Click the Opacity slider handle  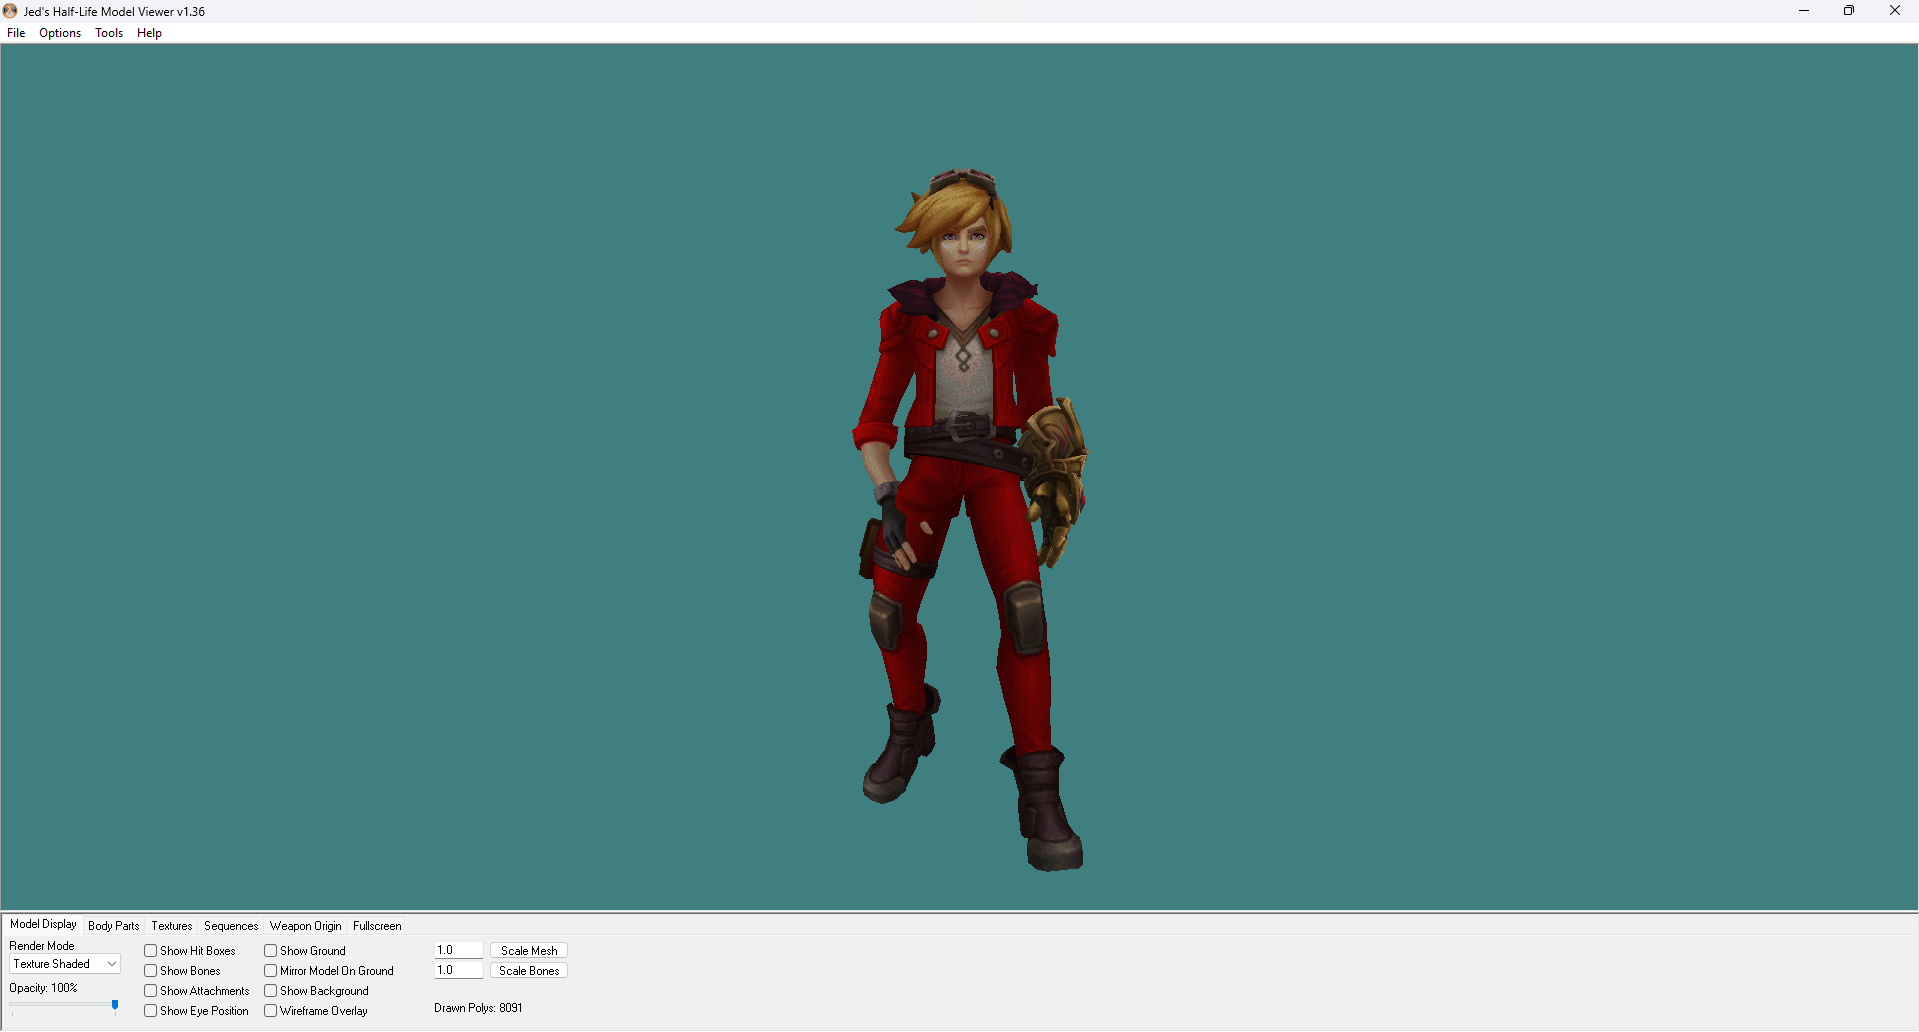point(115,1006)
